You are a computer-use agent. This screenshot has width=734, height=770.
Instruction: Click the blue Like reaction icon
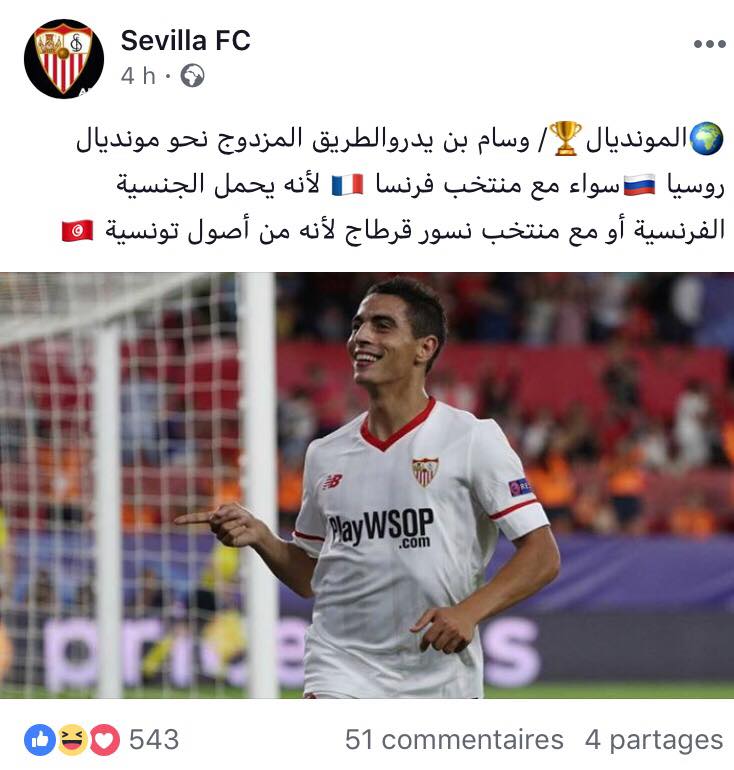(x=40, y=740)
